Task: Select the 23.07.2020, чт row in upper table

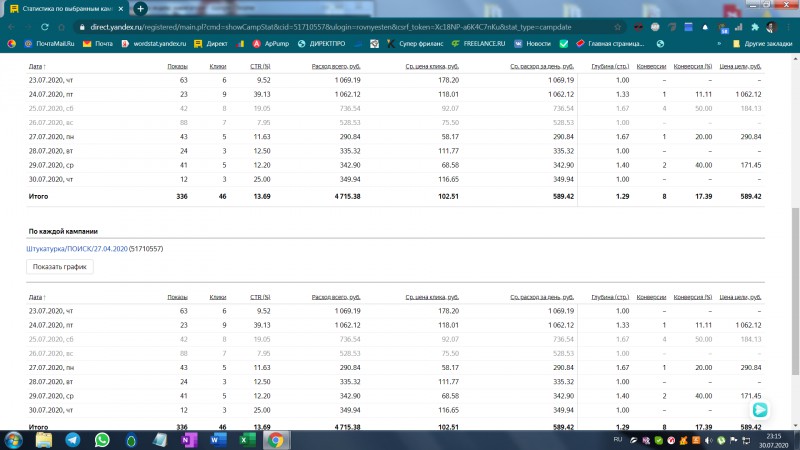Action: tap(395, 80)
